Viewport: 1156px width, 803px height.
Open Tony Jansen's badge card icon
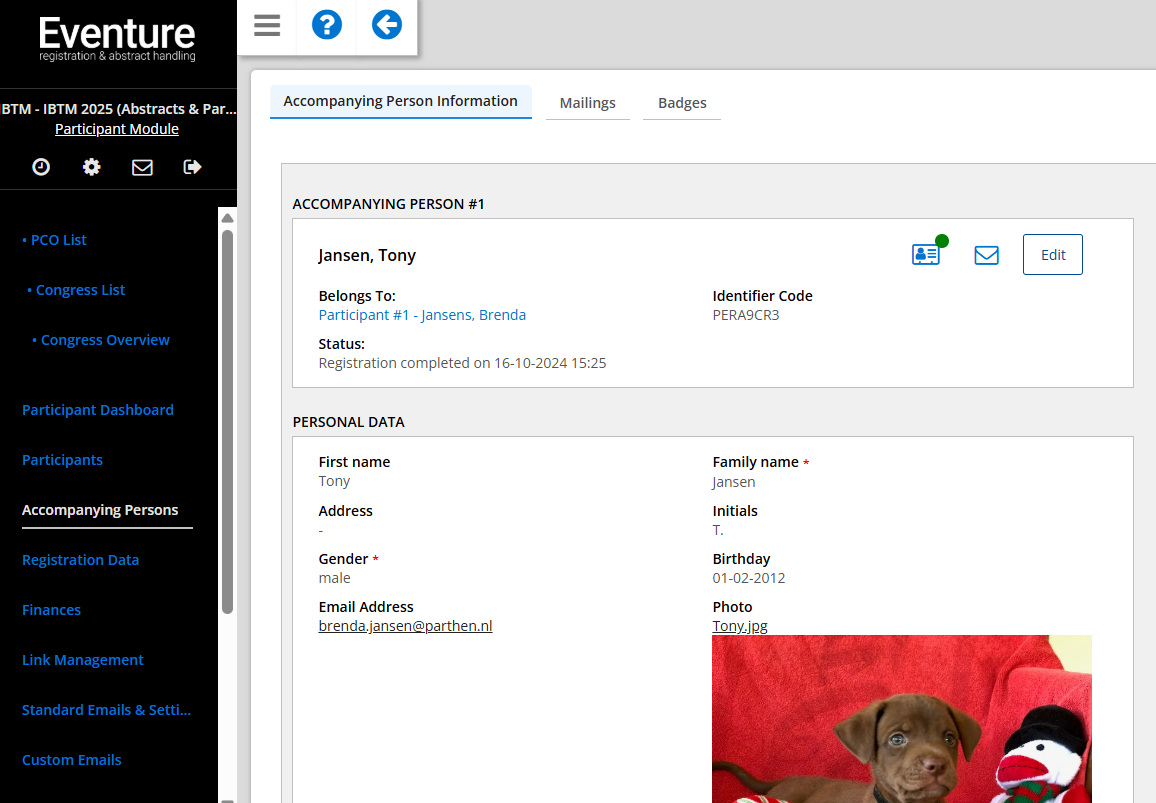click(926, 255)
